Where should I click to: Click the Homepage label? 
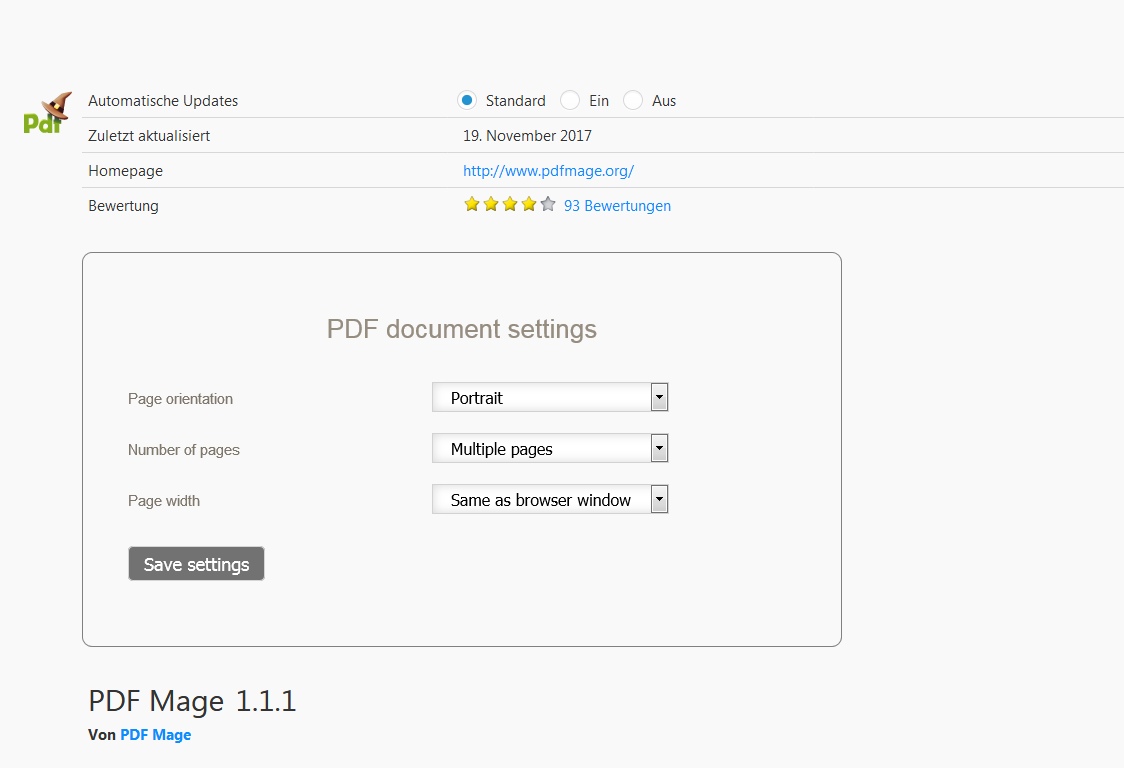(125, 171)
